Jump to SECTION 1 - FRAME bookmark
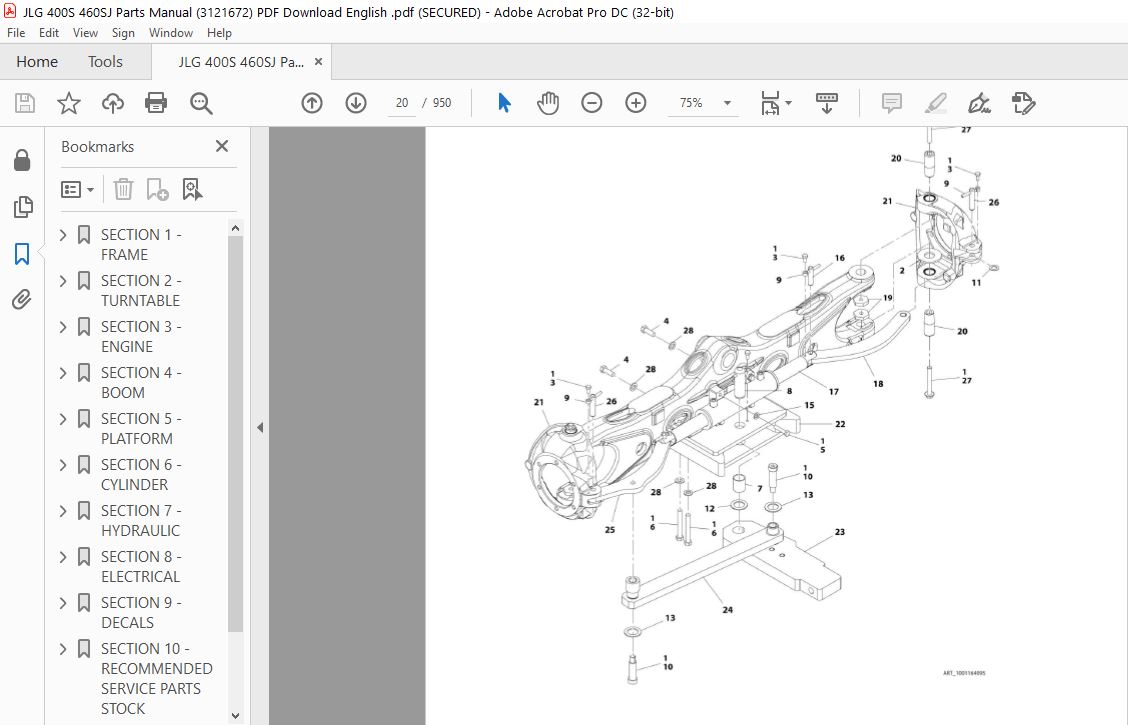Viewport: 1128px width, 725px height. [141, 245]
